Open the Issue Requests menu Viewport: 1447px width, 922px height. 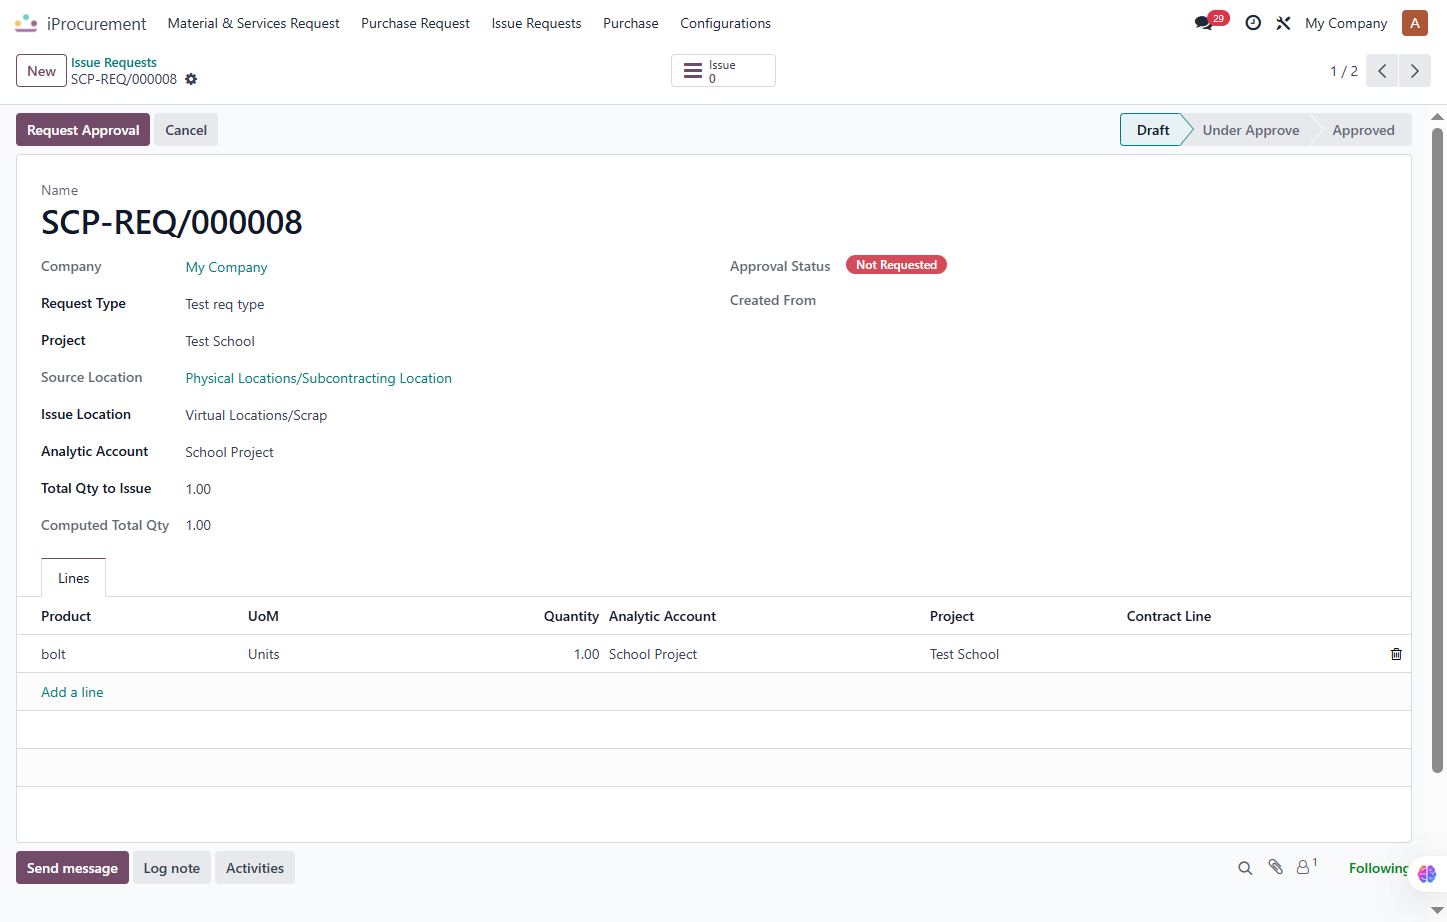(x=536, y=23)
